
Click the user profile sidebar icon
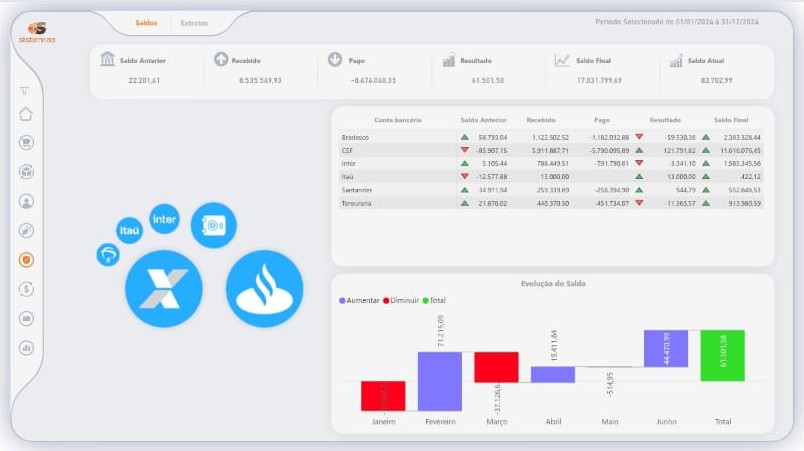(x=26, y=201)
